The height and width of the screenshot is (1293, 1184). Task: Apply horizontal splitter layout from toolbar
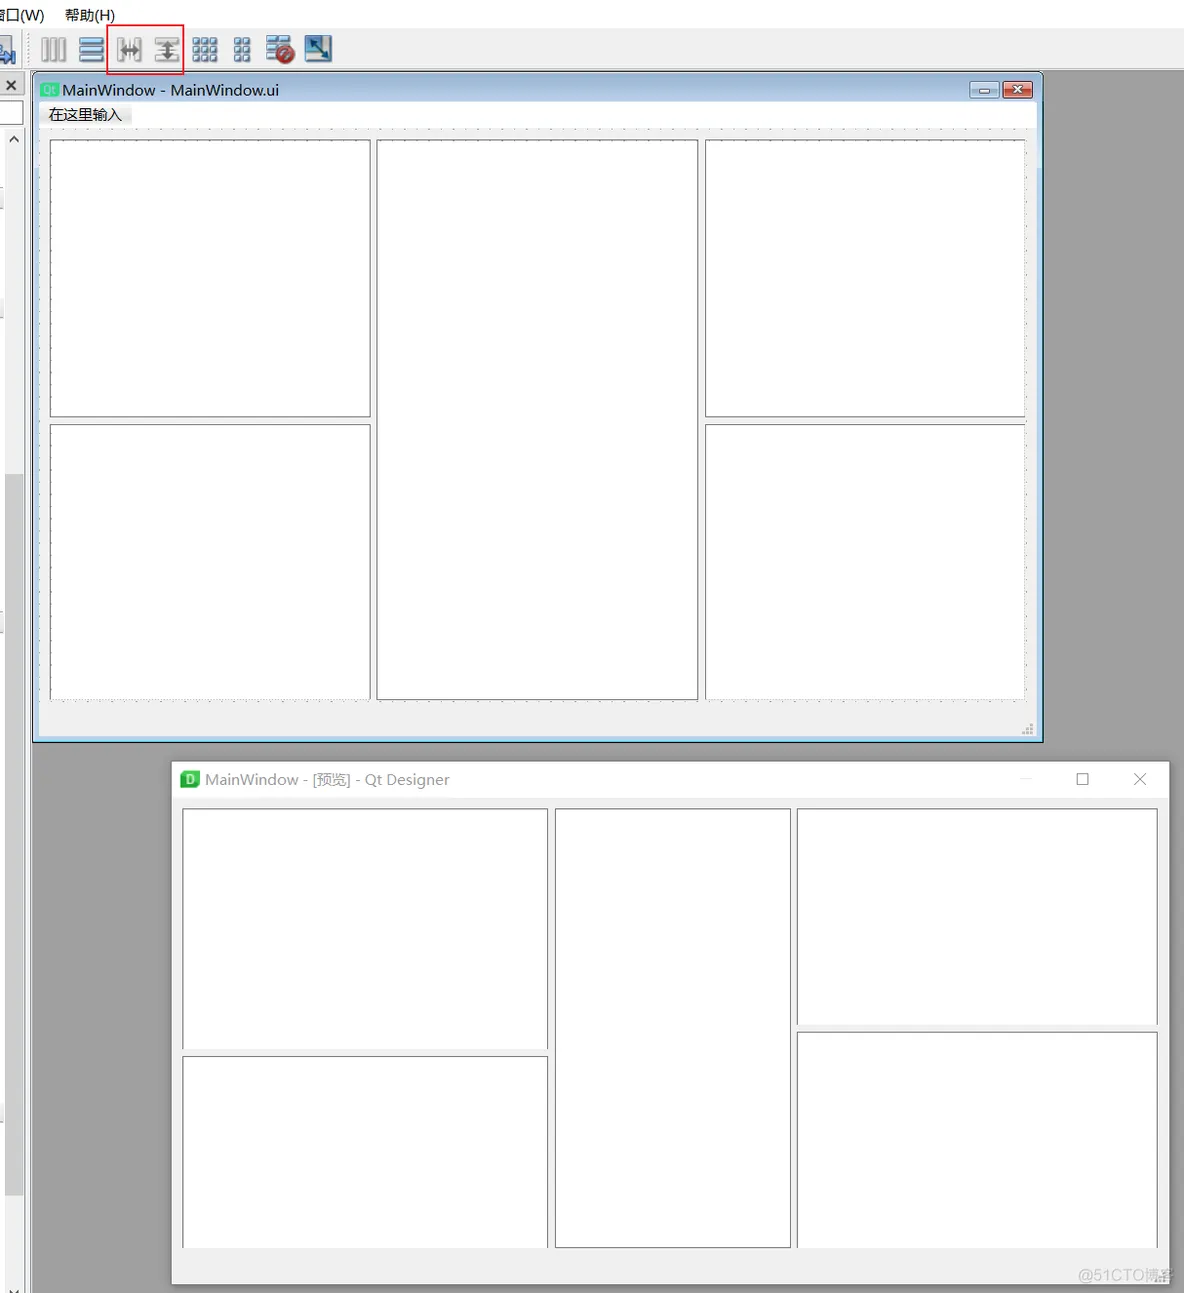tap(129, 49)
